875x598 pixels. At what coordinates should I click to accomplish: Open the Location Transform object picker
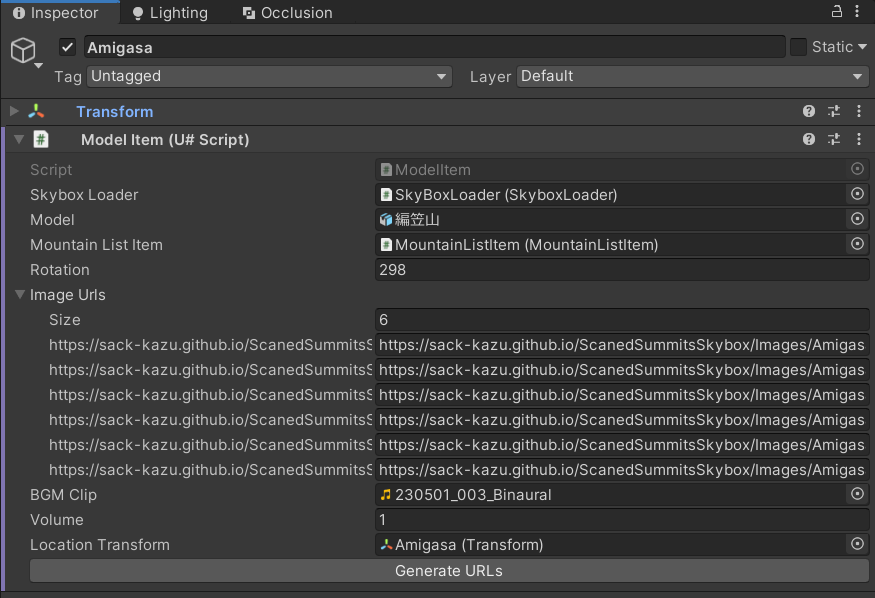pos(858,544)
